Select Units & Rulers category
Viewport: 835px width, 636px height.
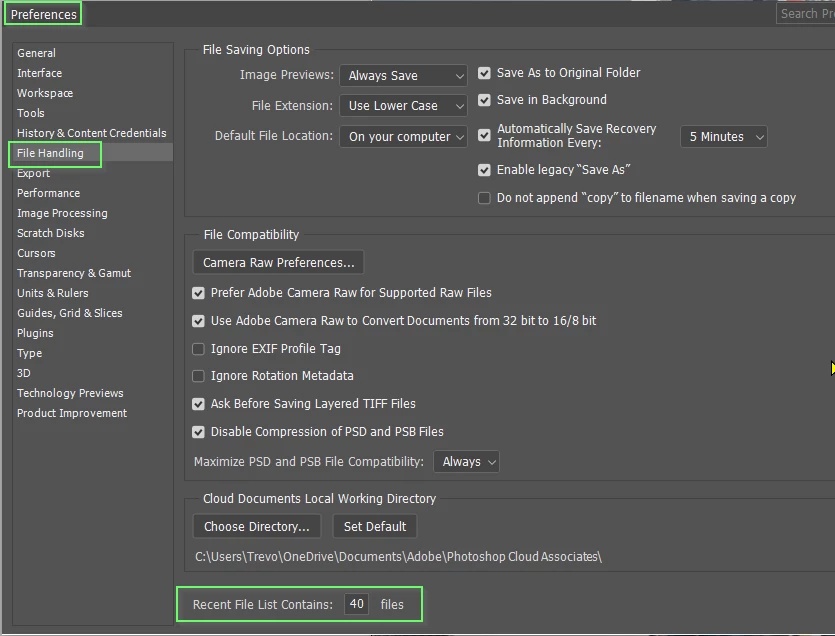pyautogui.click(x=53, y=293)
